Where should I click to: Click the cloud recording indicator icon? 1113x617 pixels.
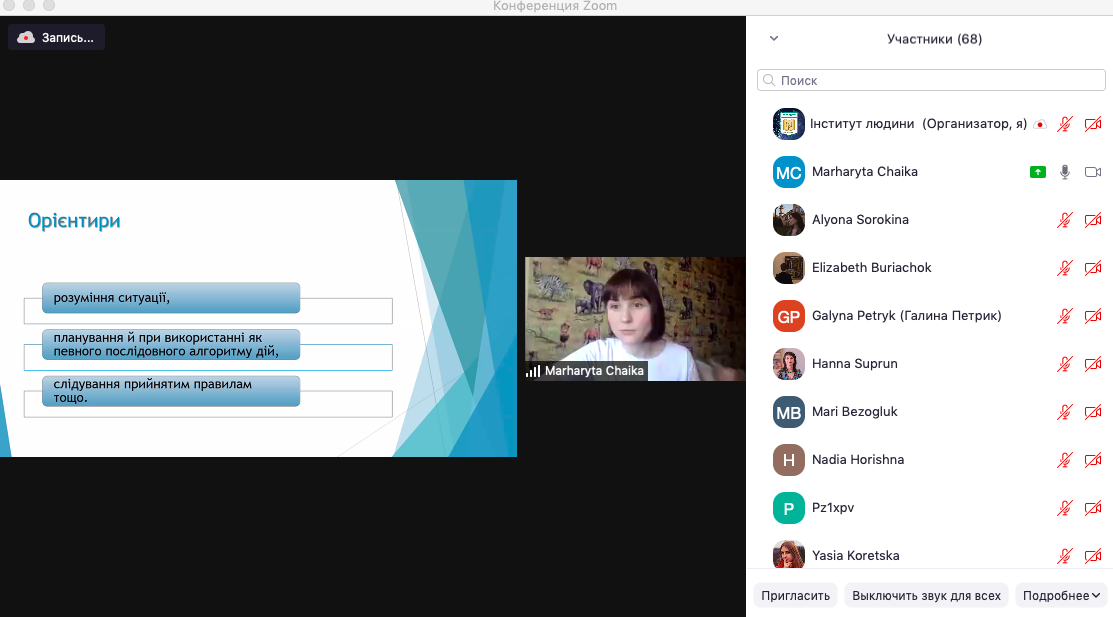(x=26, y=37)
